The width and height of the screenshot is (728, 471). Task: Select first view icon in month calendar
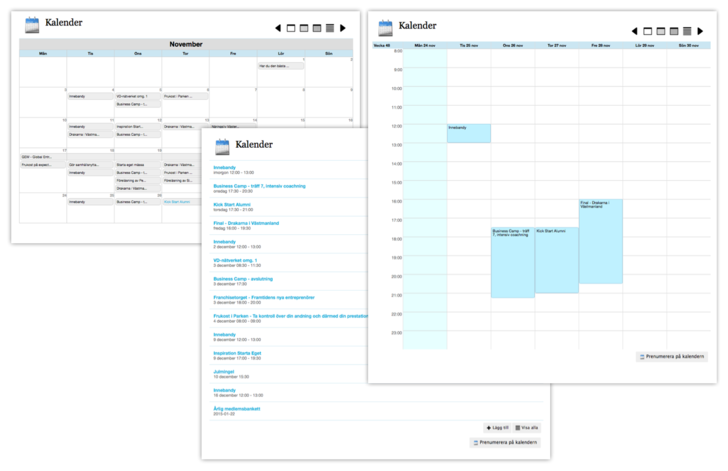click(x=291, y=28)
